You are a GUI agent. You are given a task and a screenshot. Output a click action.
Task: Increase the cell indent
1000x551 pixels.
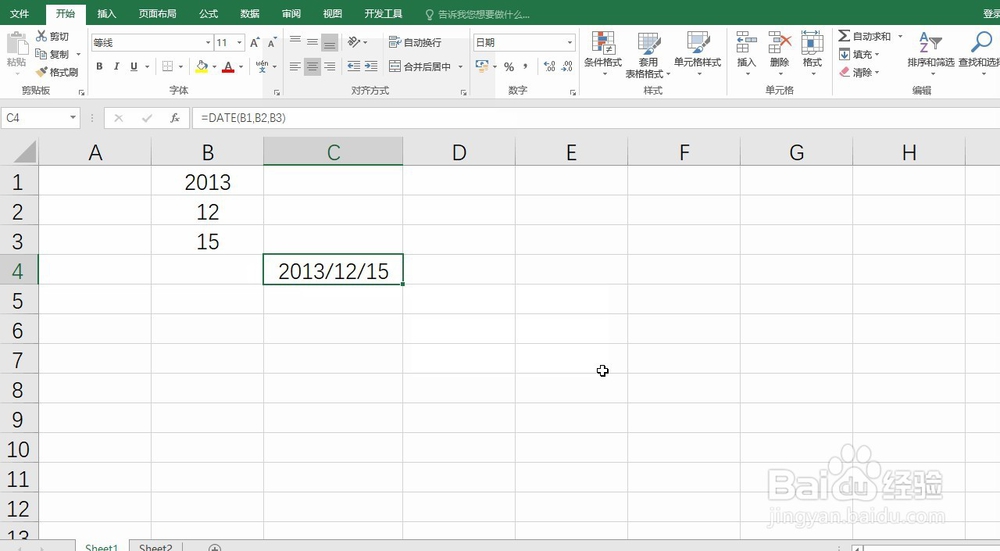[371, 66]
